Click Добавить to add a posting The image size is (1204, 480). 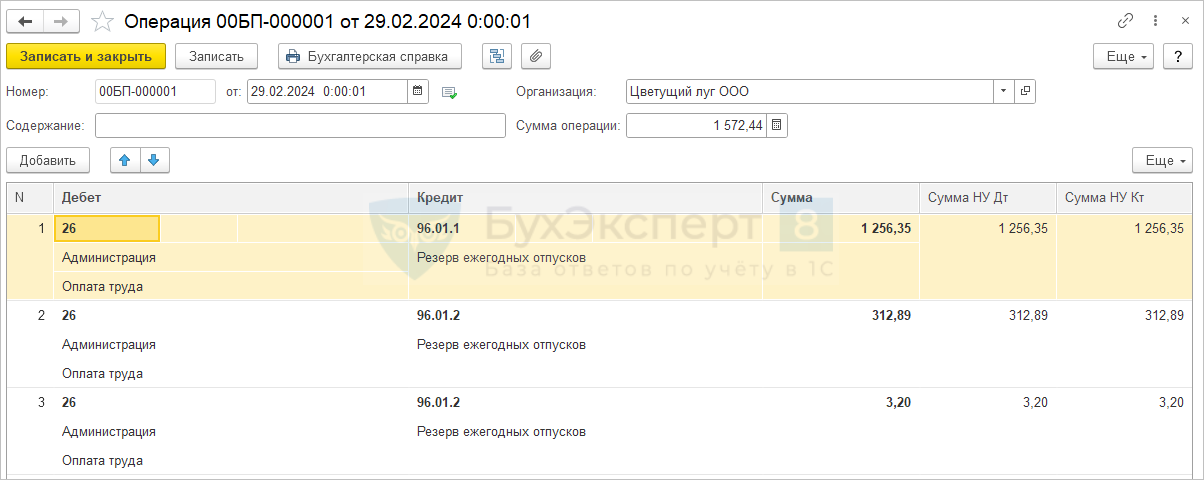(48, 160)
